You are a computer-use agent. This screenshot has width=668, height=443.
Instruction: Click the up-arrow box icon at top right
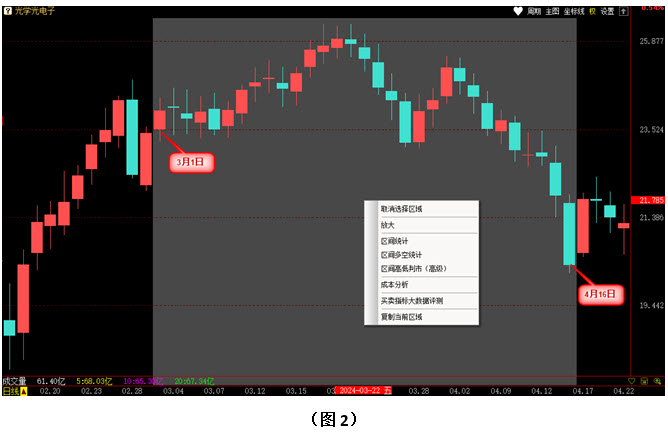click(x=624, y=11)
